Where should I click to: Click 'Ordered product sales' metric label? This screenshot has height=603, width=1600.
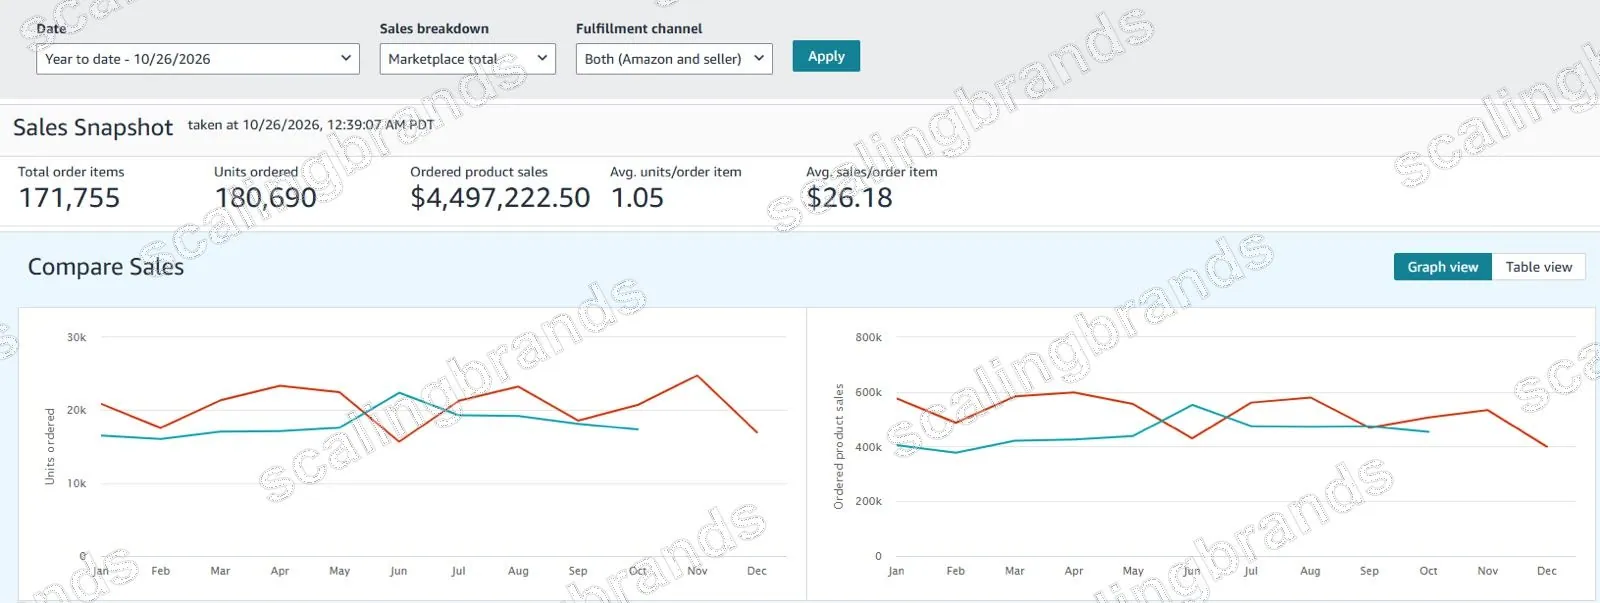pos(479,172)
